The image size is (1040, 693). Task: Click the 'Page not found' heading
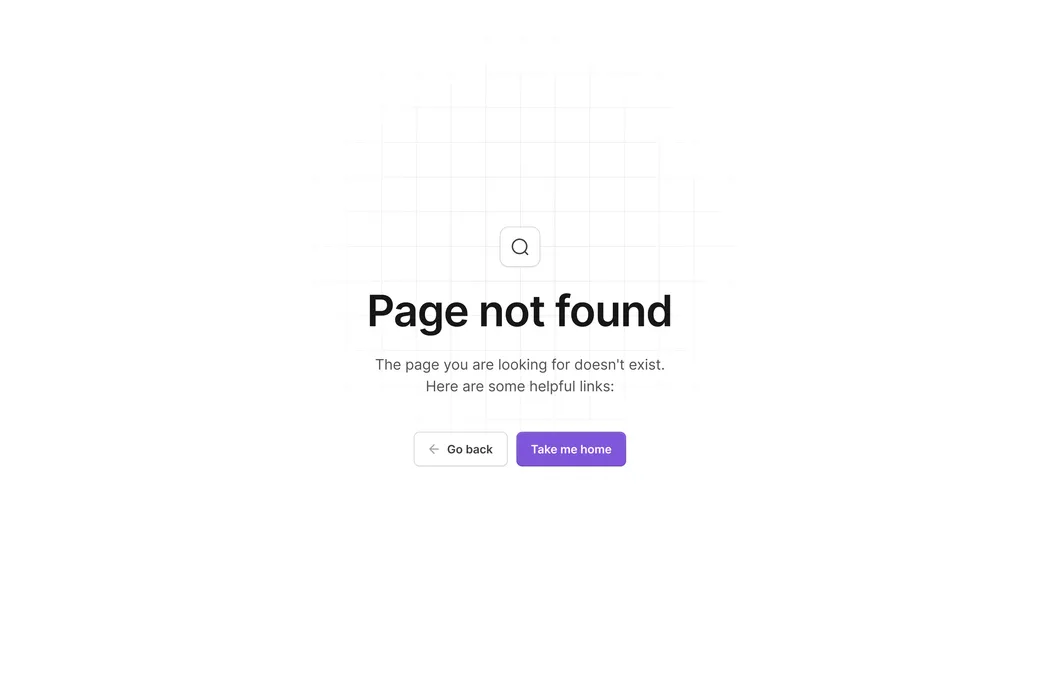point(520,311)
